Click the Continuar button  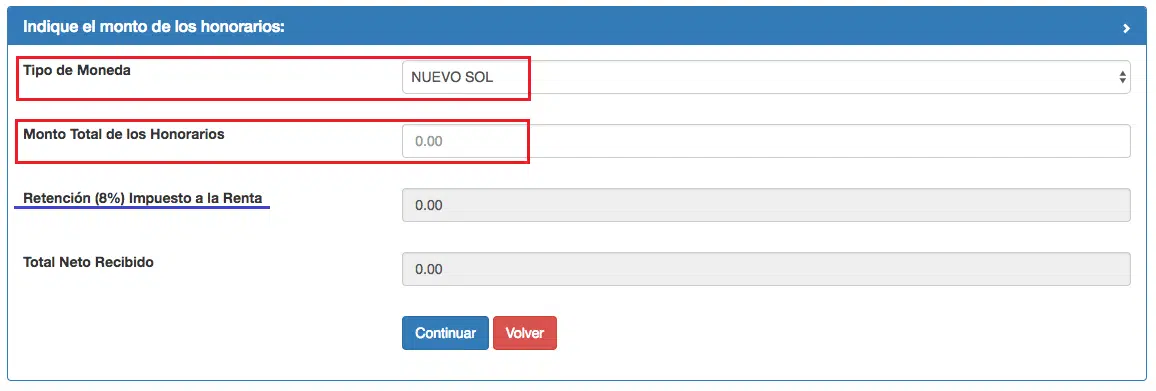(445, 333)
